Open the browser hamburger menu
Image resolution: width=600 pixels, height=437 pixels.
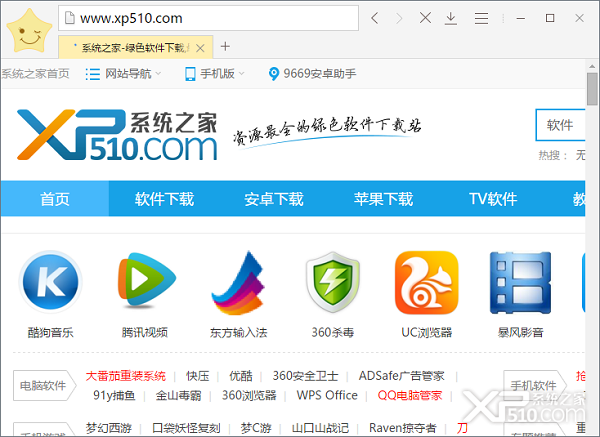(x=481, y=18)
